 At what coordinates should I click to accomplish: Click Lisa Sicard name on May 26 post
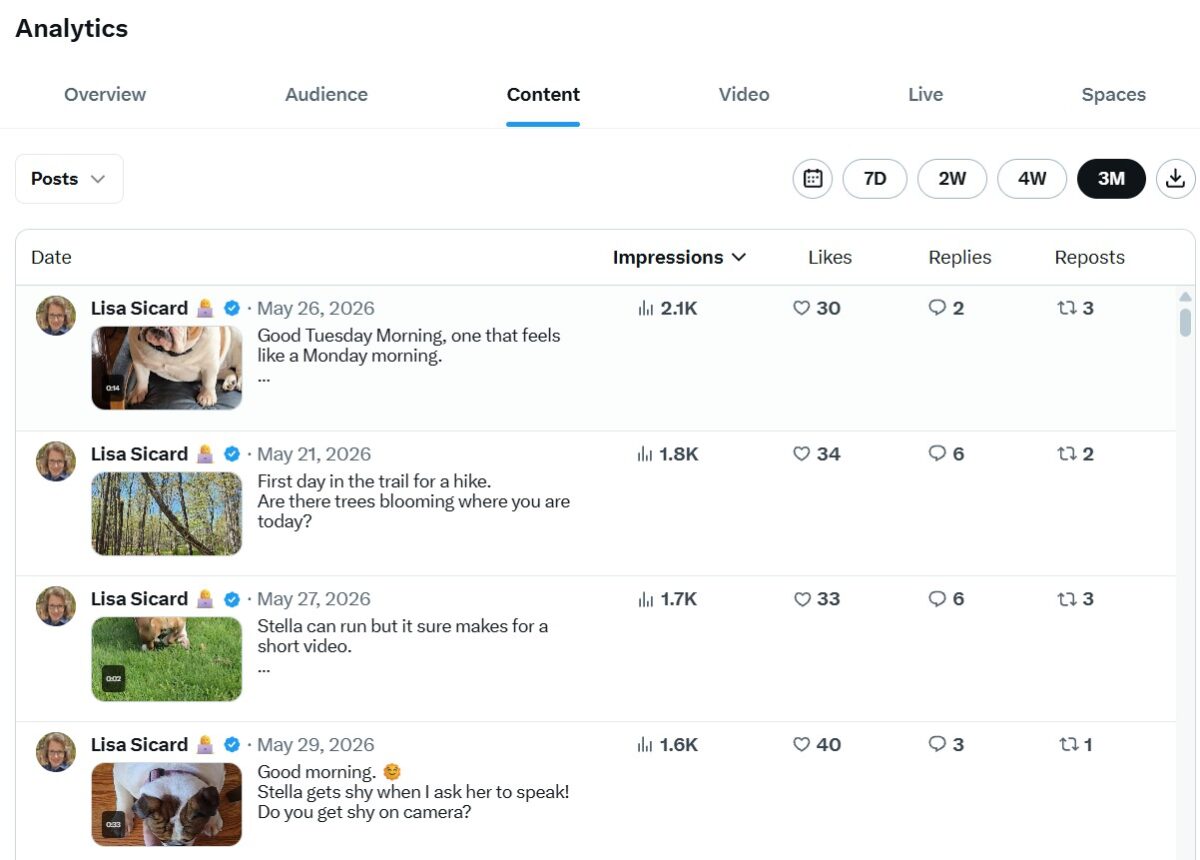point(139,309)
